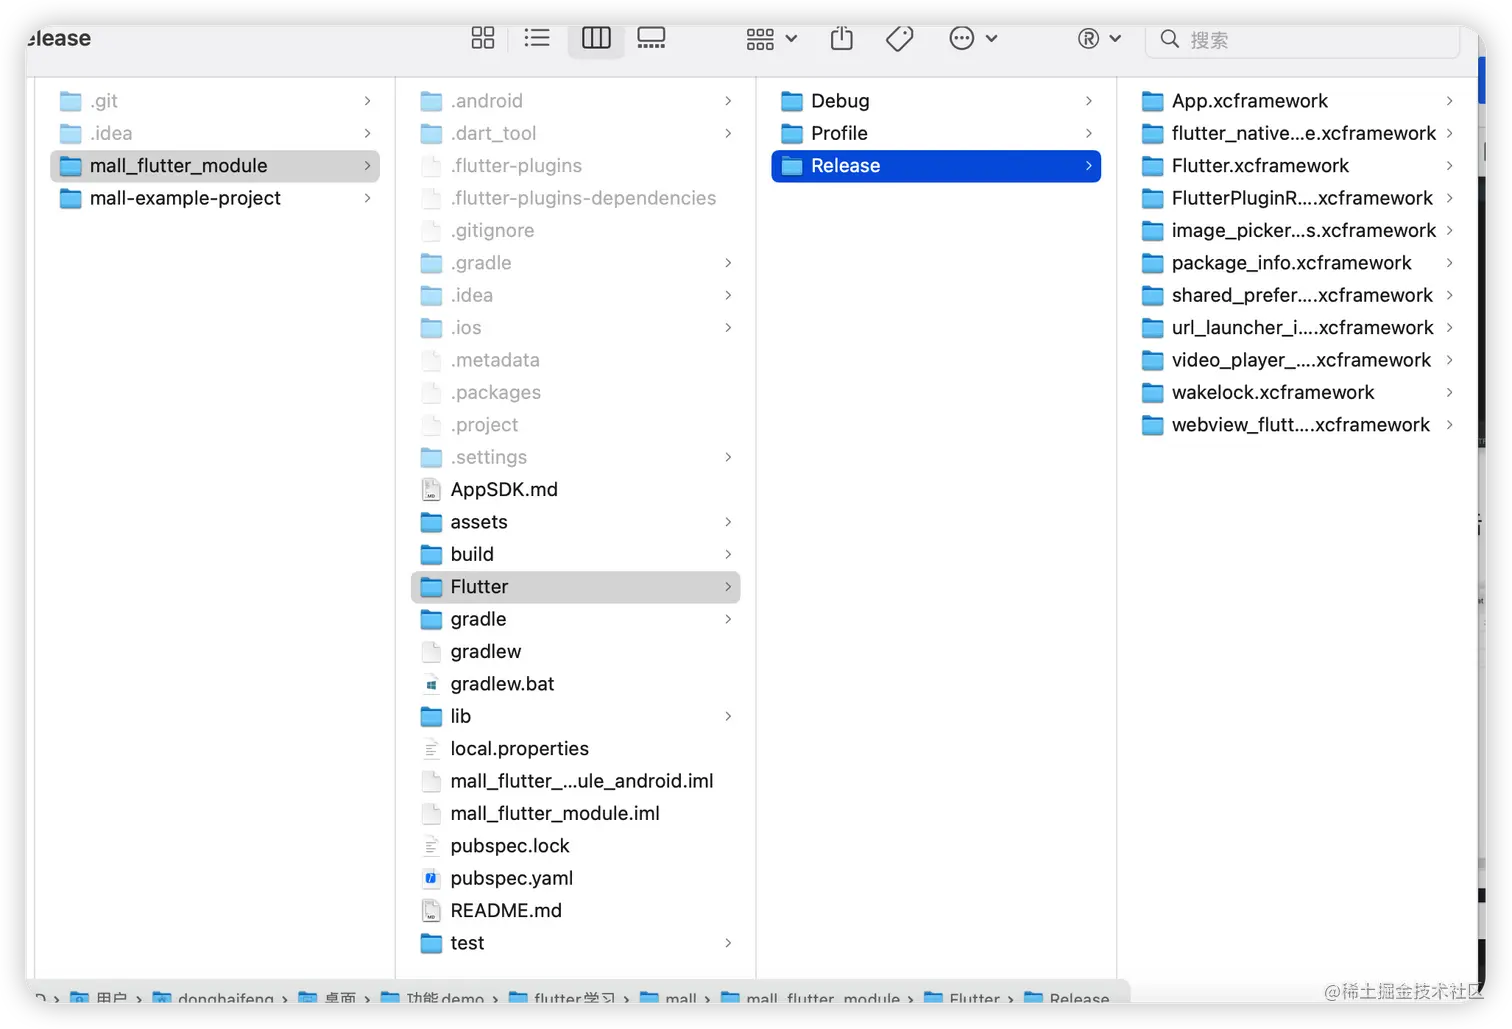Click the 桌面 path bar segment

327,998
